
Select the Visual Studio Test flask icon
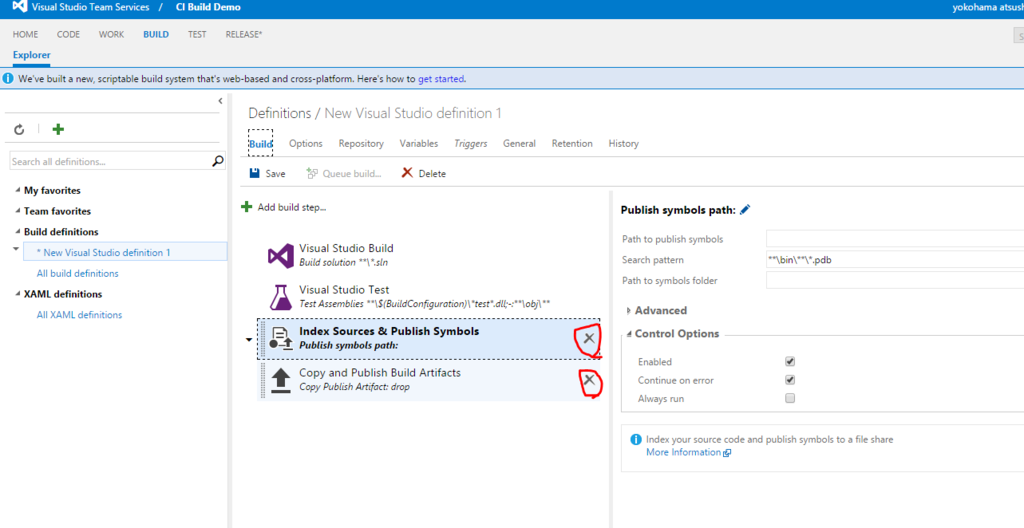(x=280, y=297)
